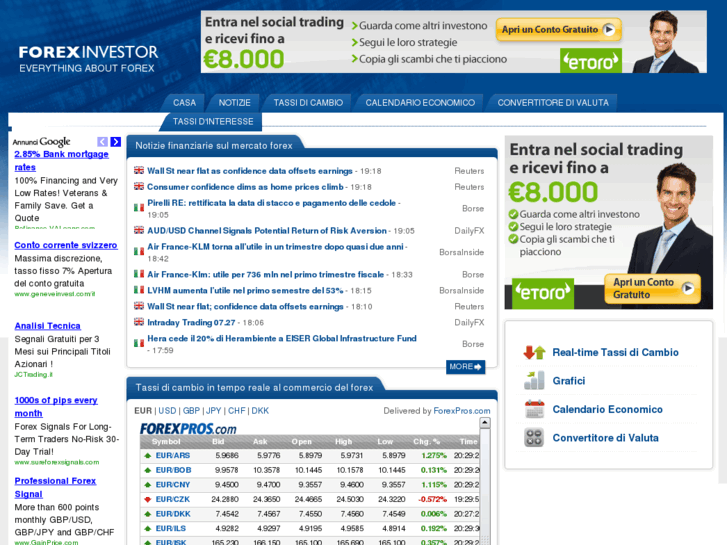The width and height of the screenshot is (727, 545).
Task: Click the MORE news button
Action: (x=466, y=367)
